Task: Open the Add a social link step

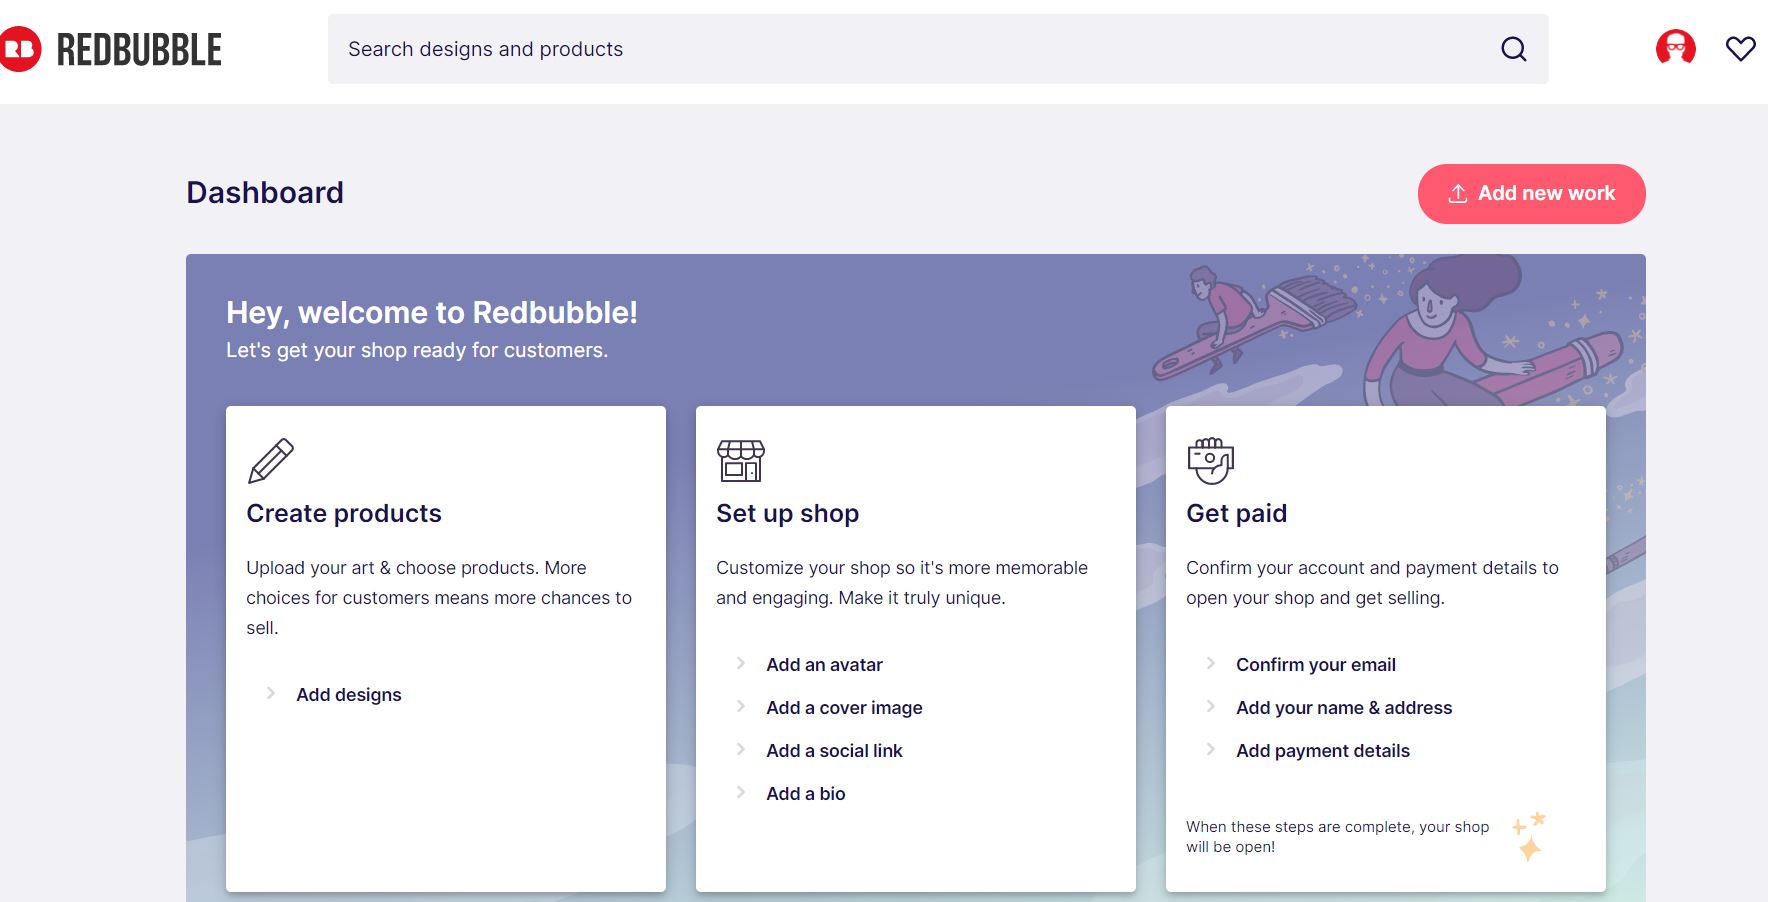Action: [834, 751]
